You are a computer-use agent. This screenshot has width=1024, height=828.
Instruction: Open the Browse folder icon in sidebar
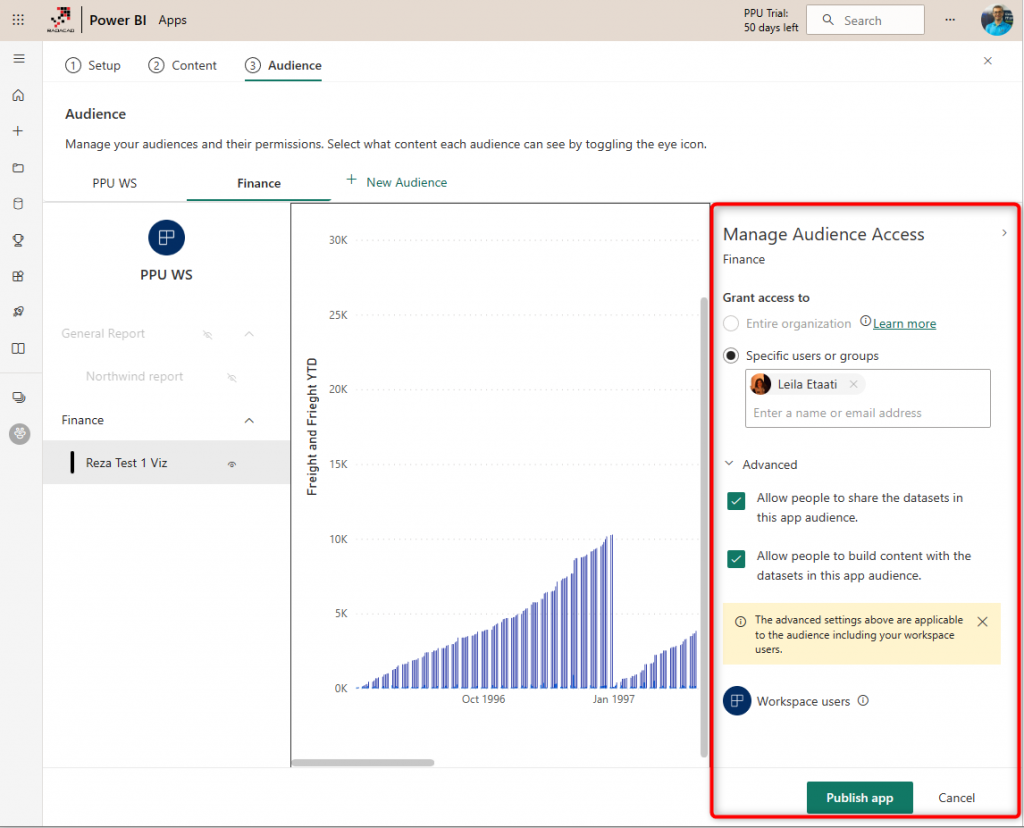(18, 167)
